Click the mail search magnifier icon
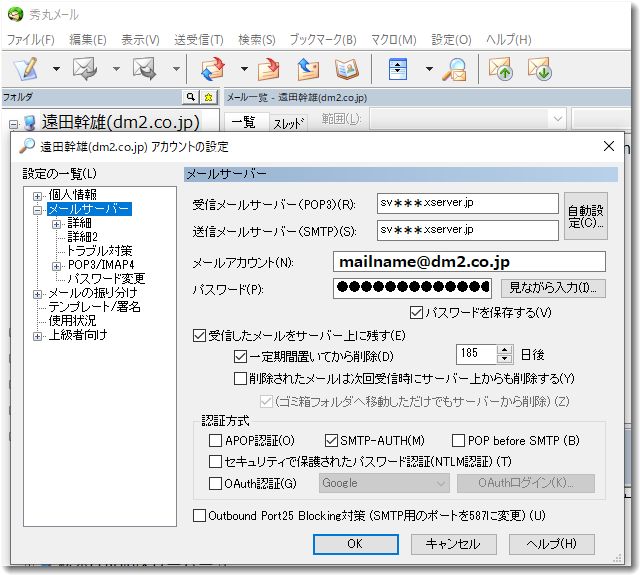 pyautogui.click(x=455, y=69)
